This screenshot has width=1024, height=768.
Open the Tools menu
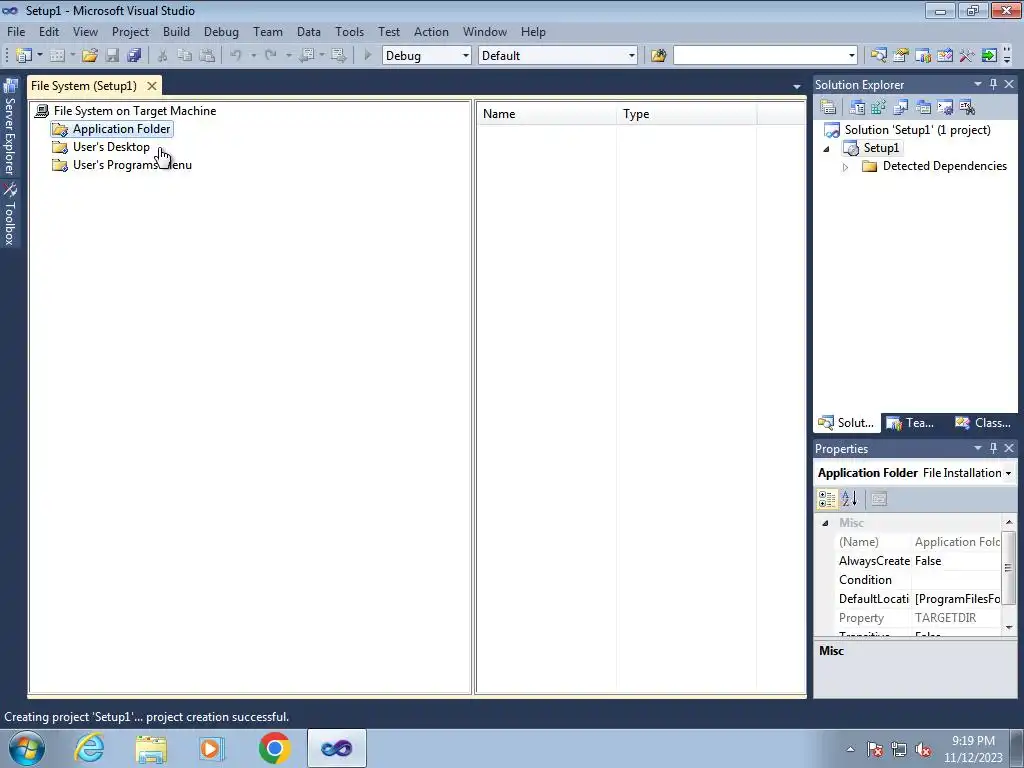pos(349,31)
